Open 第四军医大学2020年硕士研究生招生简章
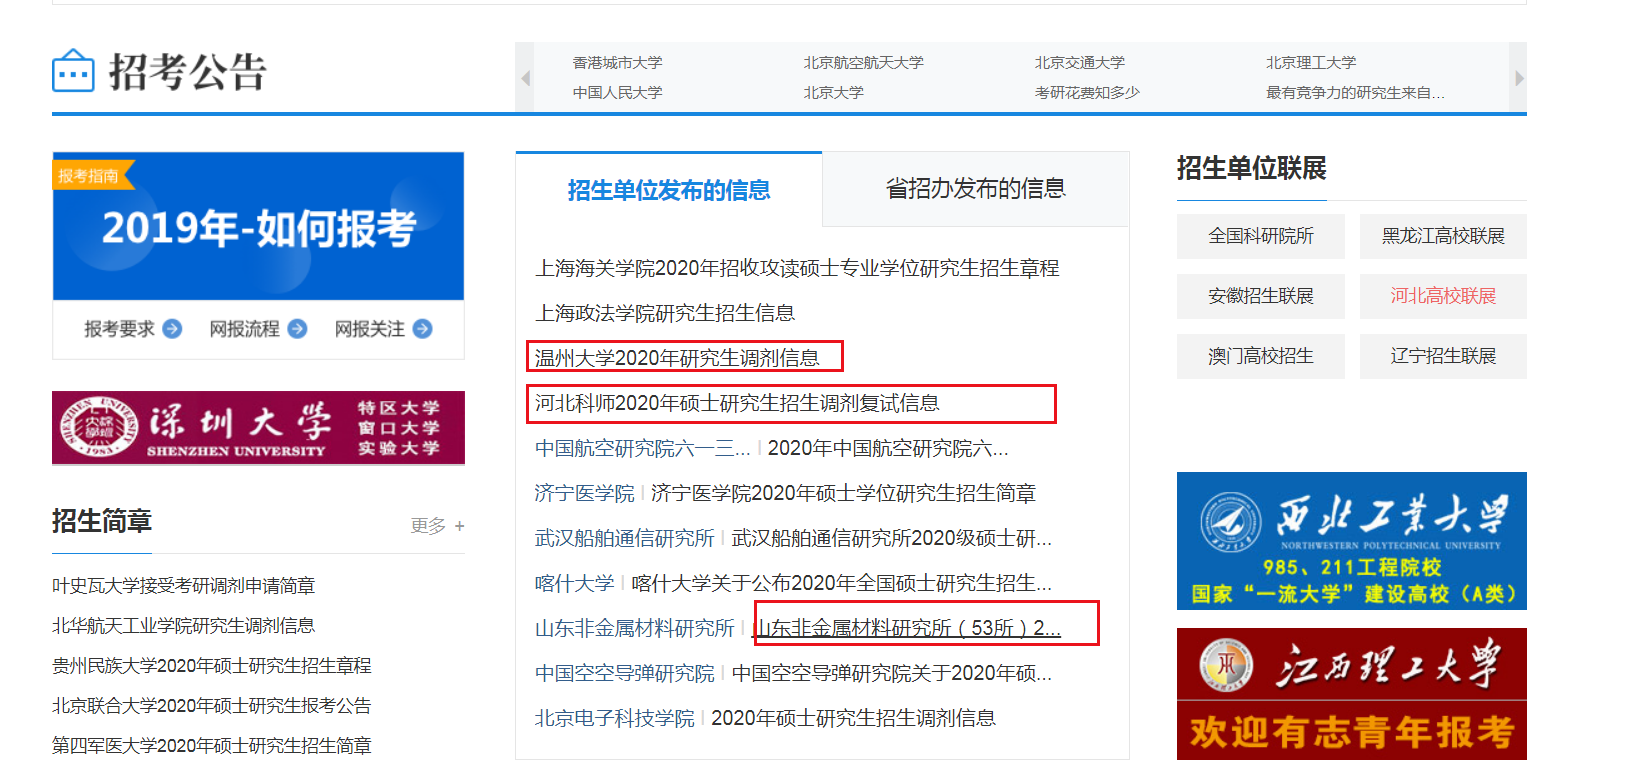The width and height of the screenshot is (1637, 772). click(x=211, y=745)
